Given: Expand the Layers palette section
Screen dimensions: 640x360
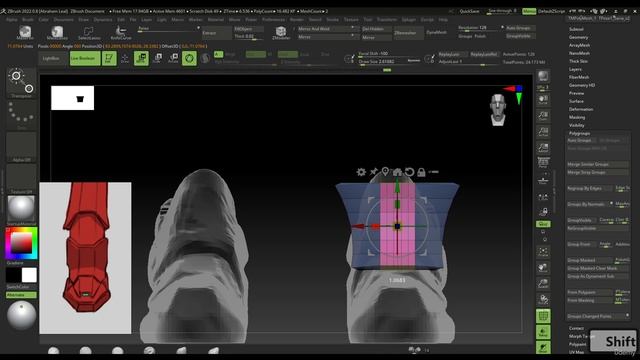Looking at the screenshot, I should pos(575,69).
